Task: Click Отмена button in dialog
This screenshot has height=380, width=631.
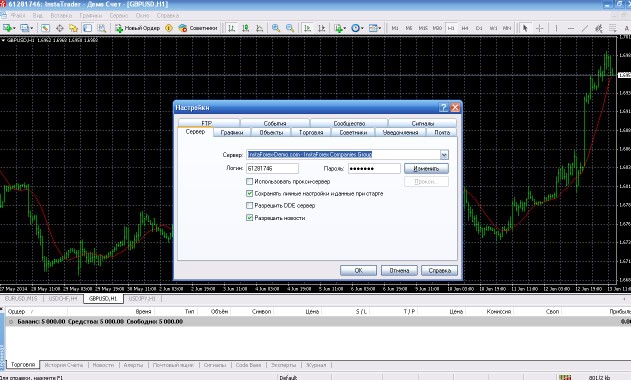Action: tap(399, 271)
